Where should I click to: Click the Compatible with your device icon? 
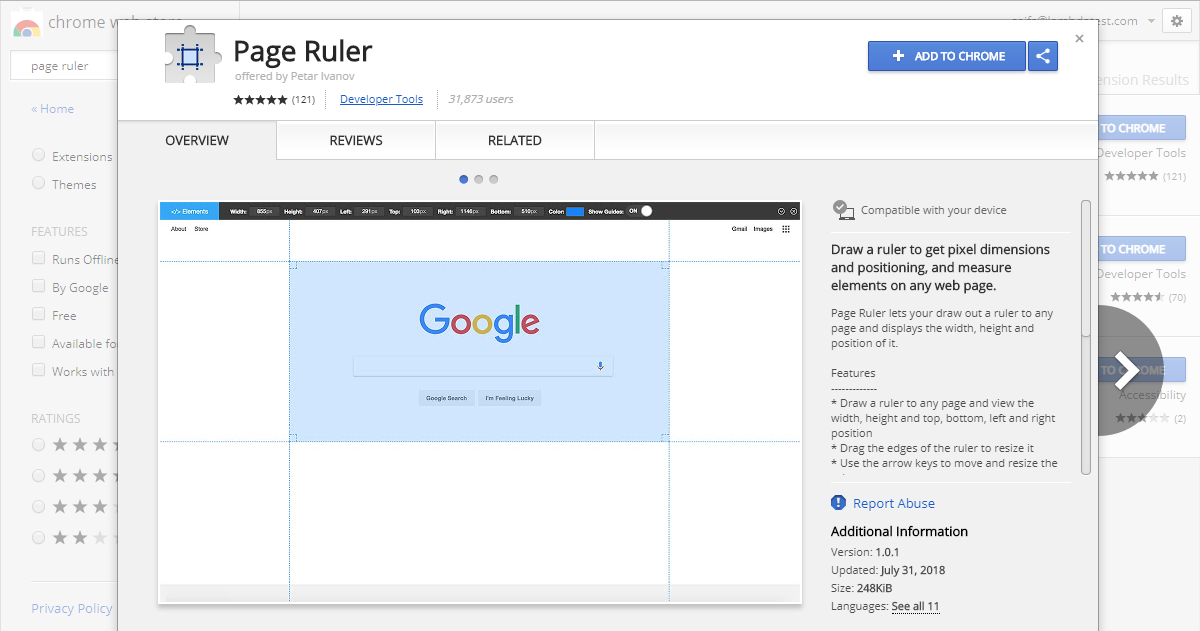point(843,210)
